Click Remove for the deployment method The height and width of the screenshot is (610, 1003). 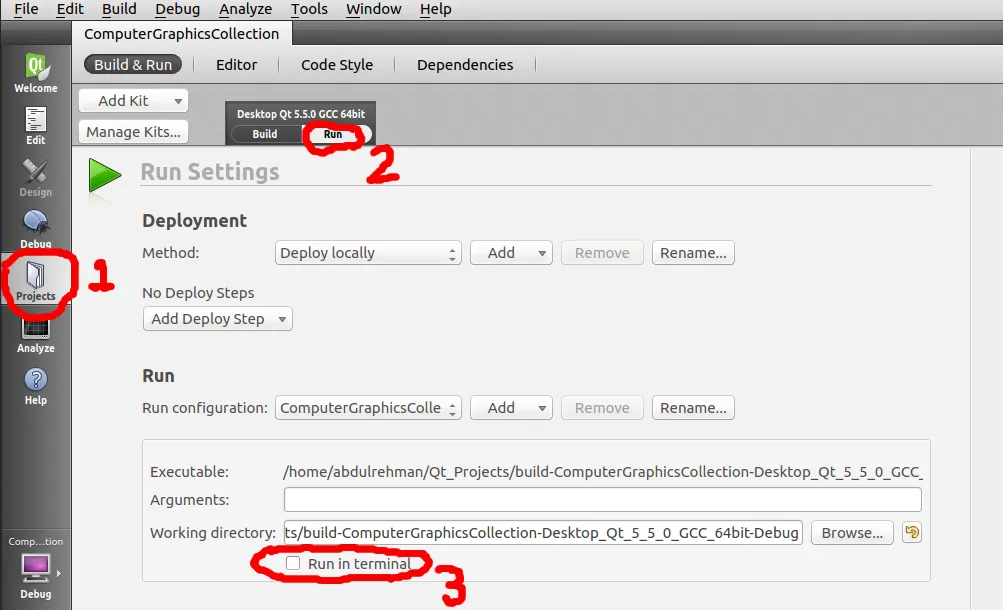[x=602, y=253]
